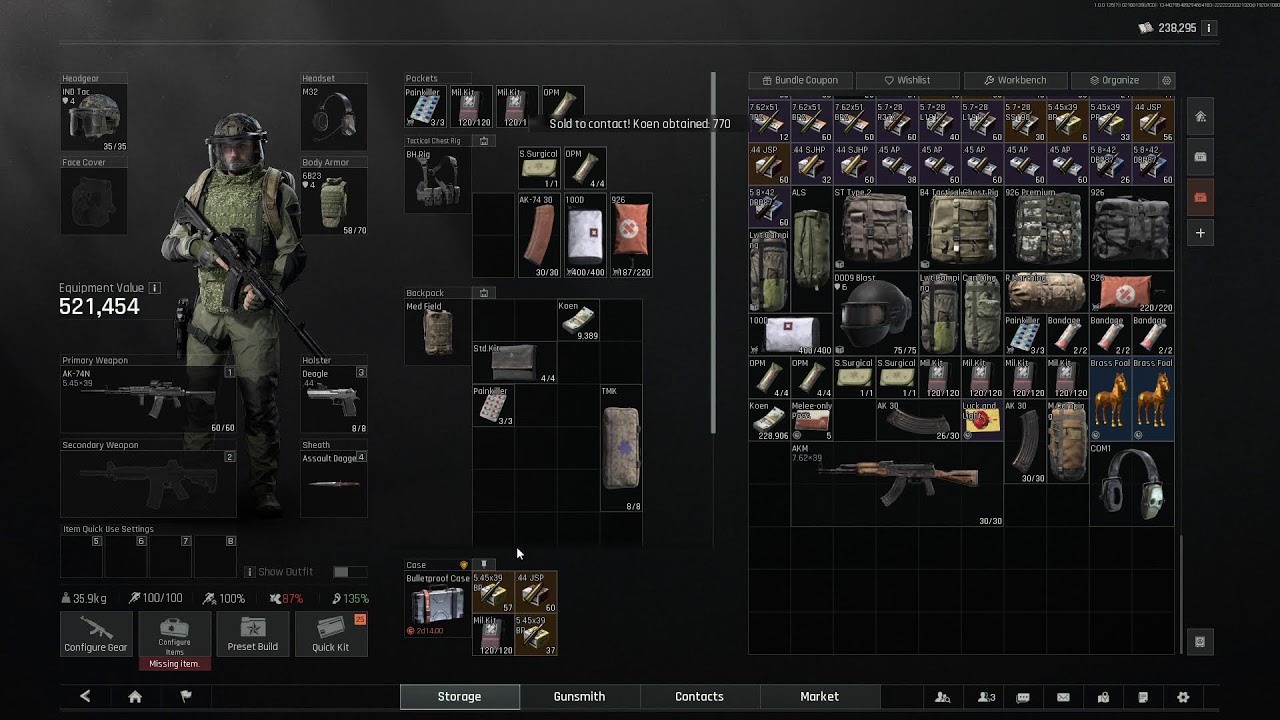This screenshot has width=1280, height=720.
Task: Select the DD09 Blast helmet in the stash
Action: coord(876,314)
